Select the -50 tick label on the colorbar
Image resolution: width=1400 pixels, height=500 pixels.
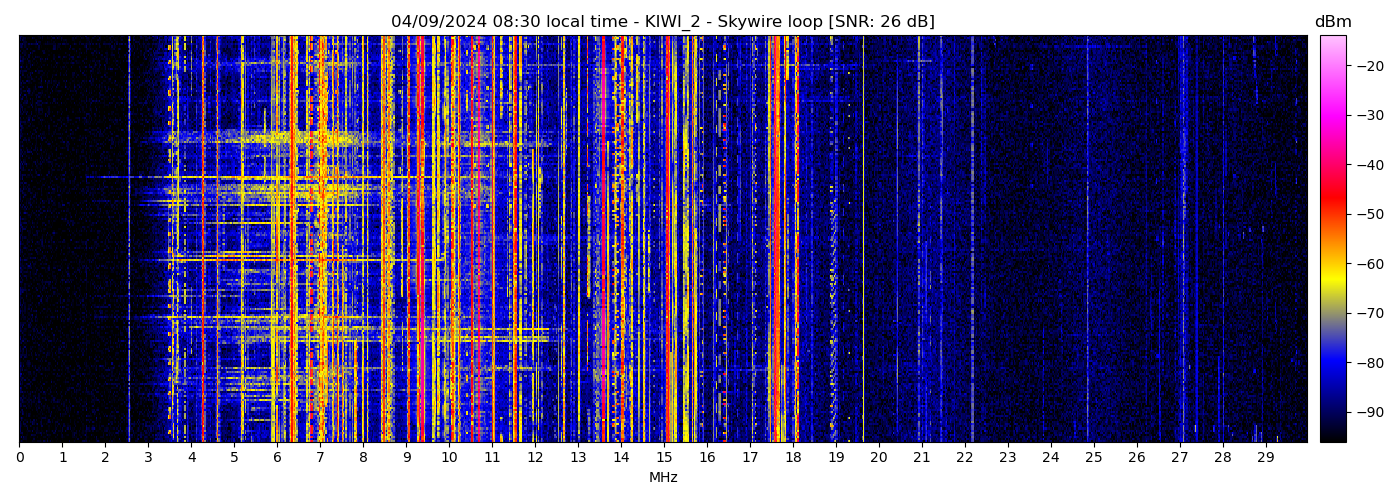point(1367,214)
